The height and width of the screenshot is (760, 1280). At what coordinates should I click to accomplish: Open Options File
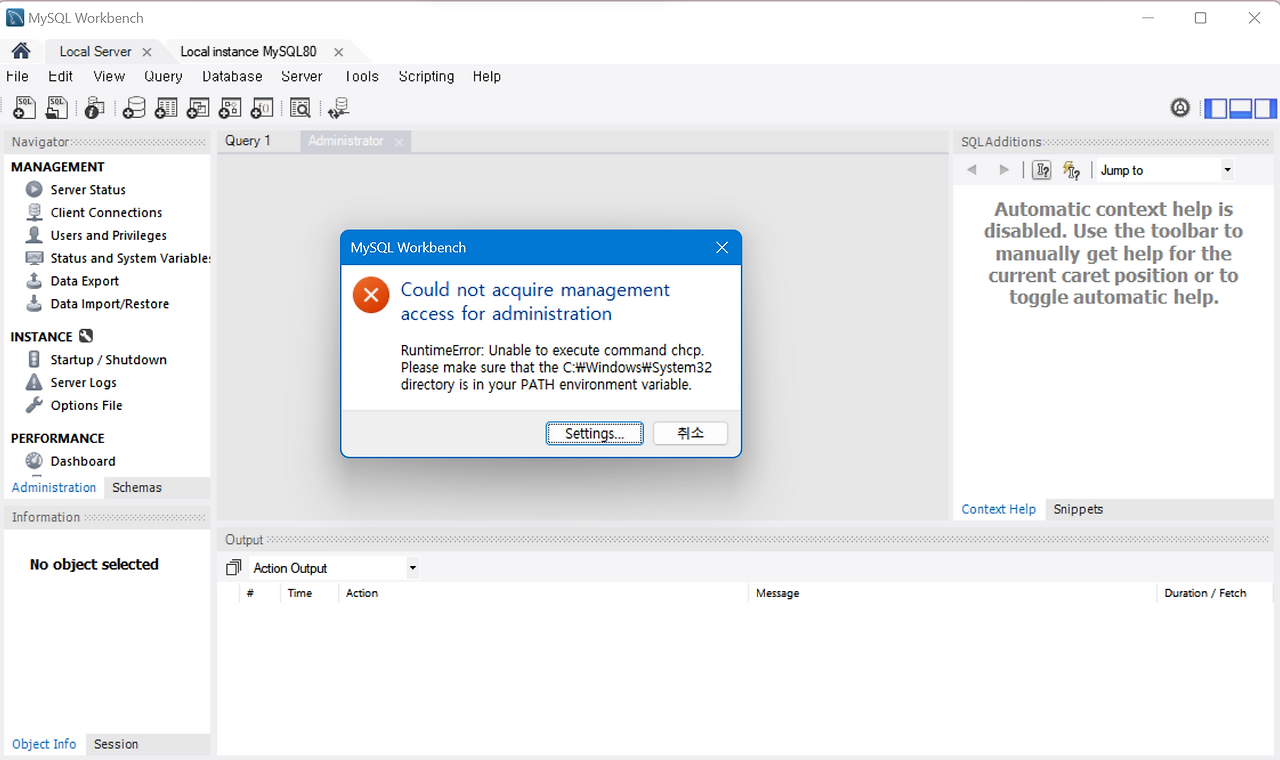click(x=86, y=406)
